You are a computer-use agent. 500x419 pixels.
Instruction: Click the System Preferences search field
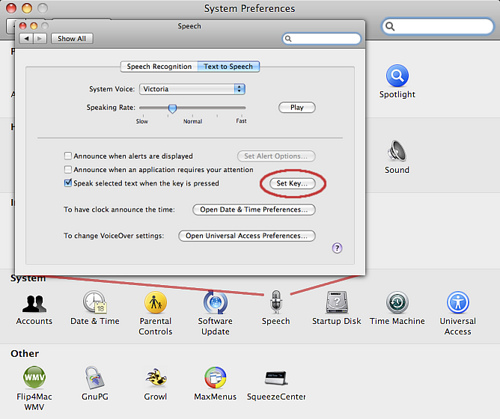click(x=437, y=26)
